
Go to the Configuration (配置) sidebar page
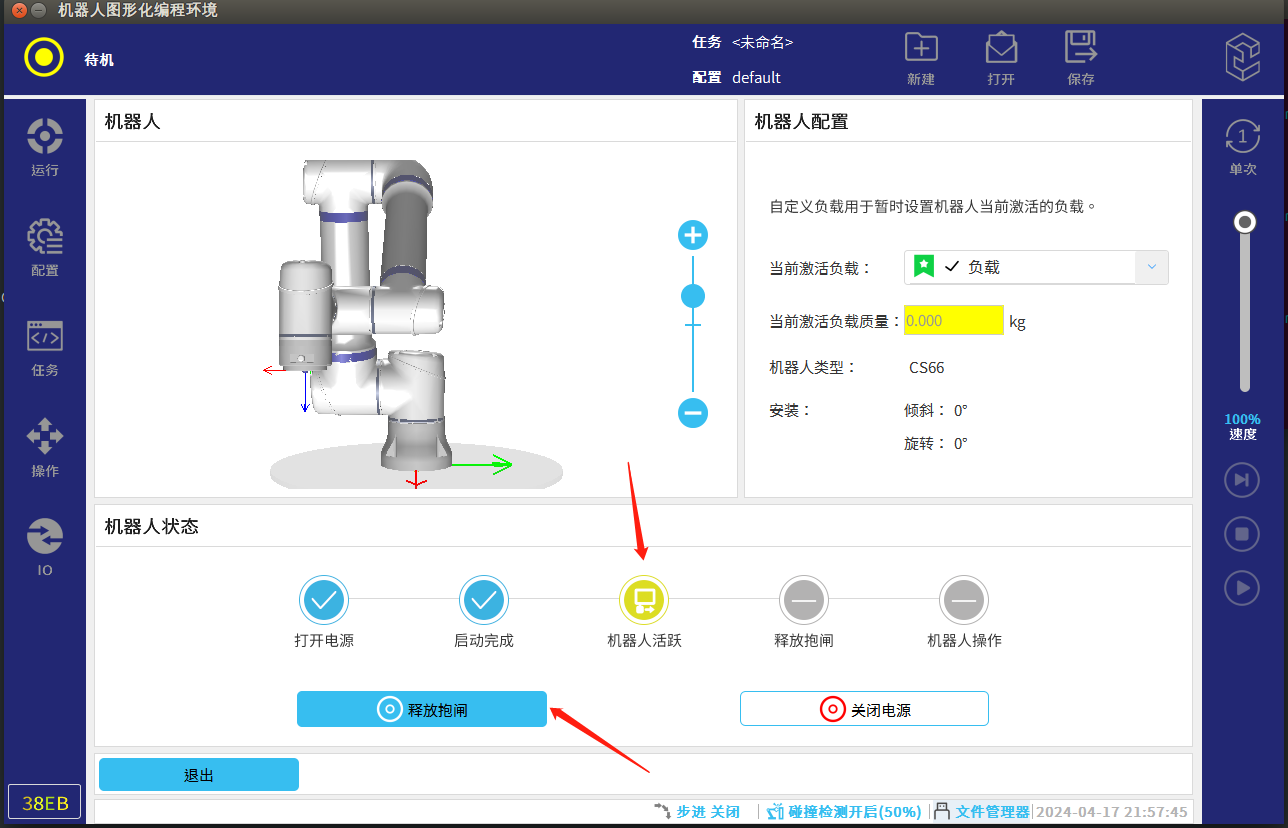pos(45,247)
